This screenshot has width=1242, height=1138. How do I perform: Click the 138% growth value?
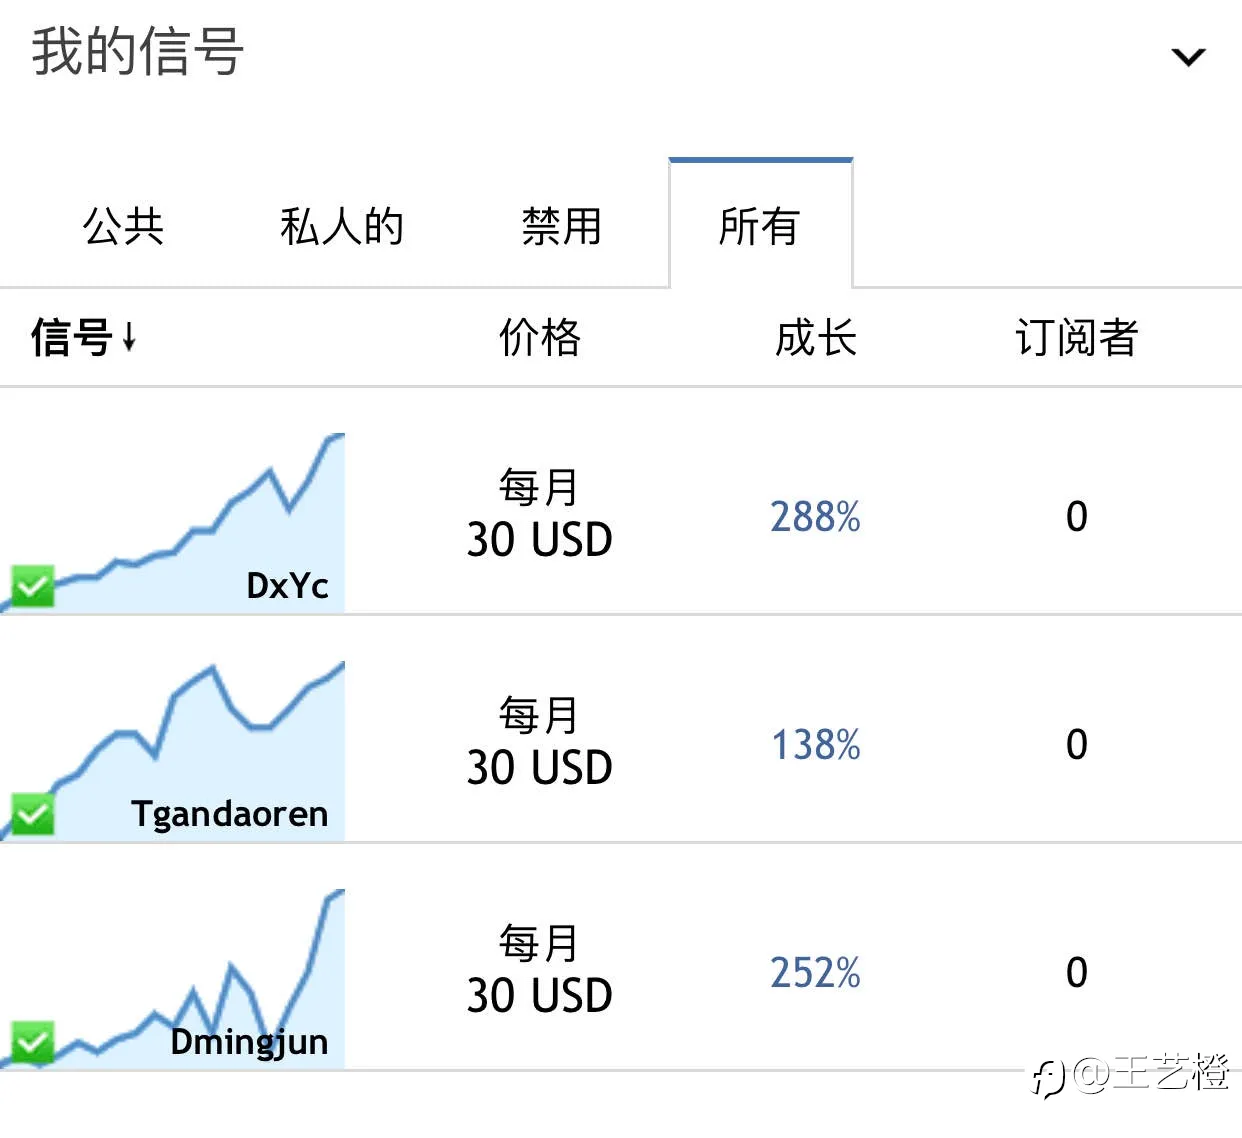(x=815, y=745)
